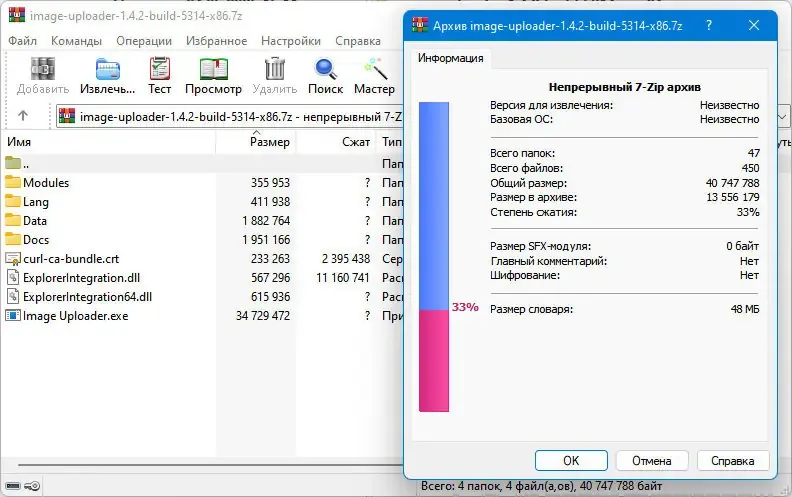Select the ExplorerIntegration64.dll file name

87,296
